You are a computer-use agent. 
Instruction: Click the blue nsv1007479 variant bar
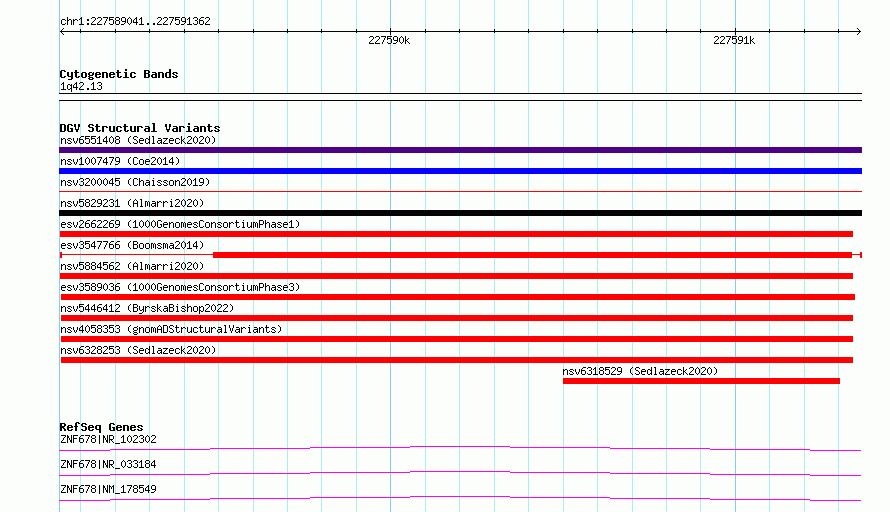[x=460, y=171]
